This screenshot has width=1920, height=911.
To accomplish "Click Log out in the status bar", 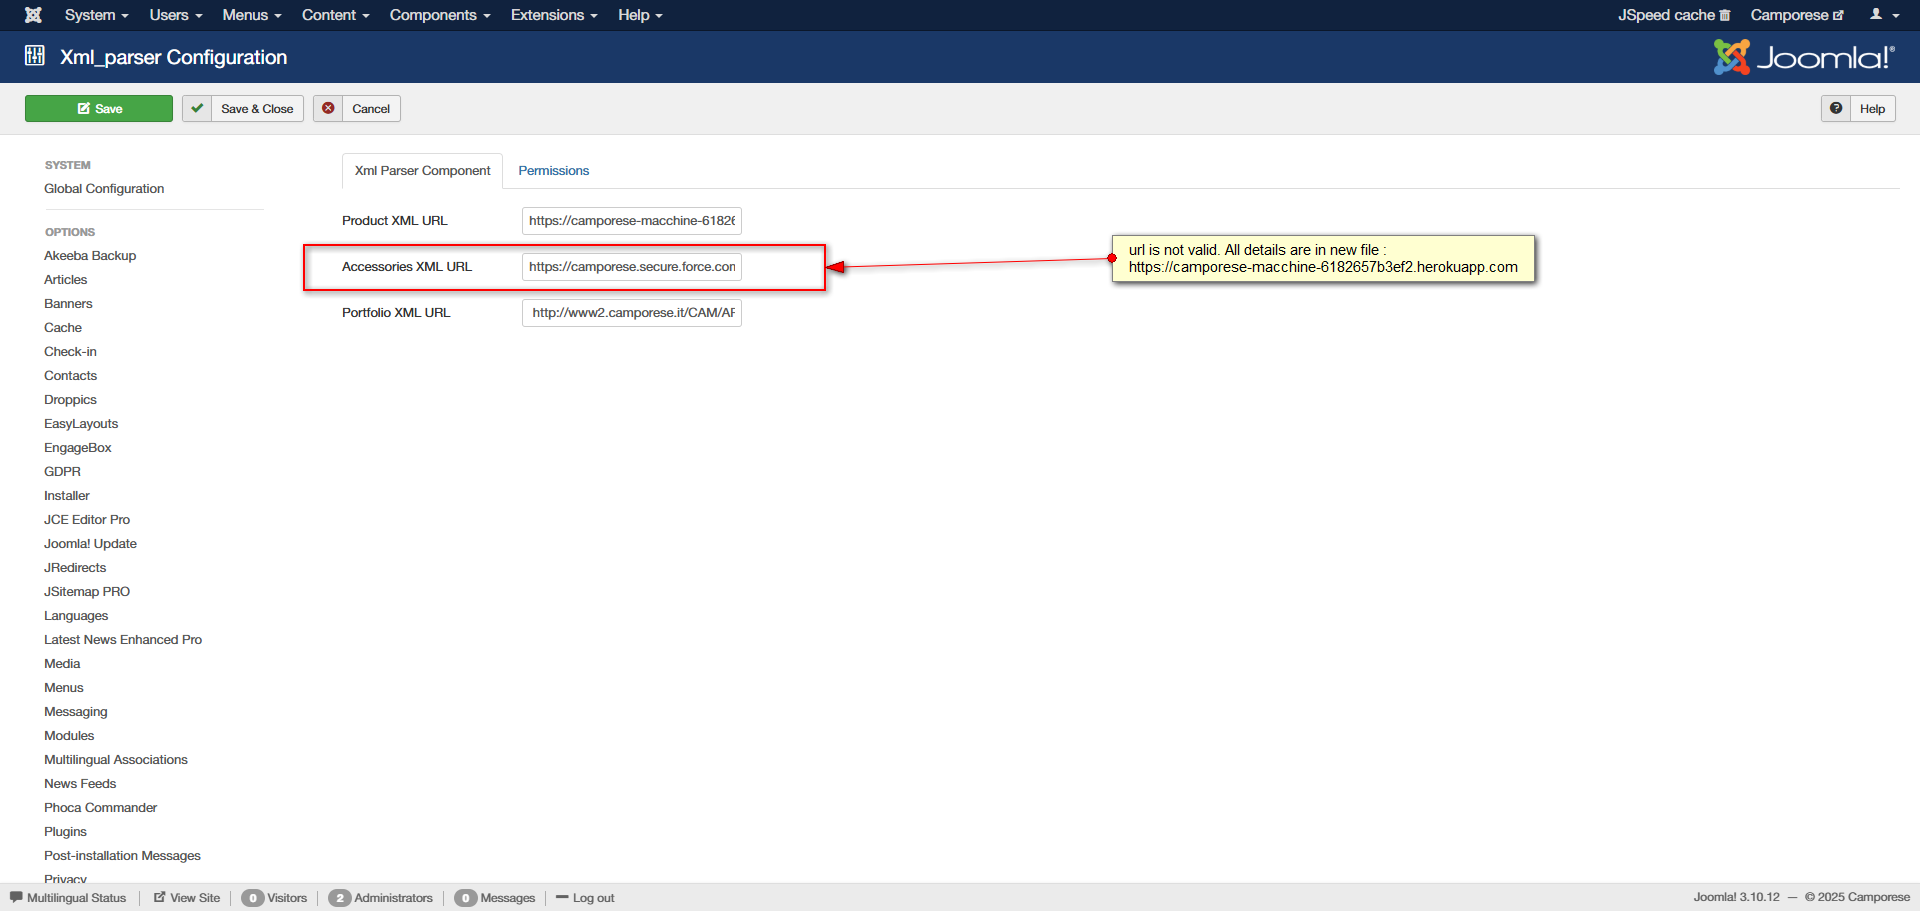I will [585, 898].
